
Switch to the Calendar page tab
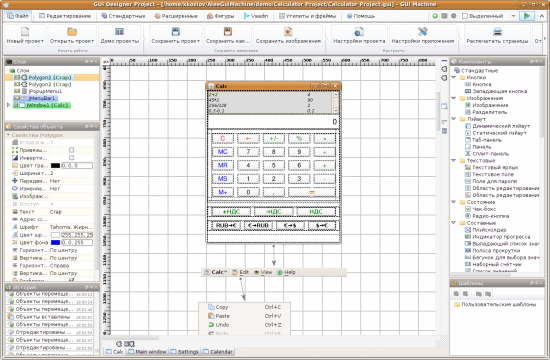coord(218,352)
